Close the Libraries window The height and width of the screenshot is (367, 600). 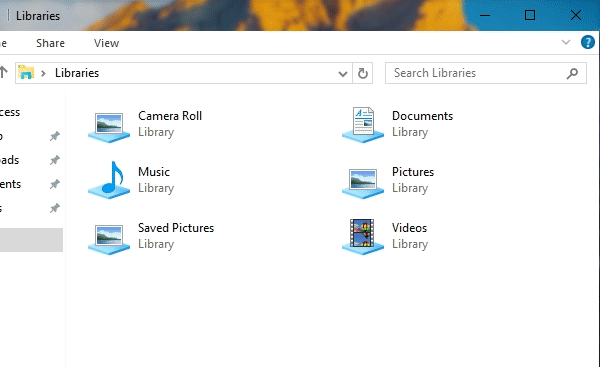pyautogui.click(x=576, y=15)
